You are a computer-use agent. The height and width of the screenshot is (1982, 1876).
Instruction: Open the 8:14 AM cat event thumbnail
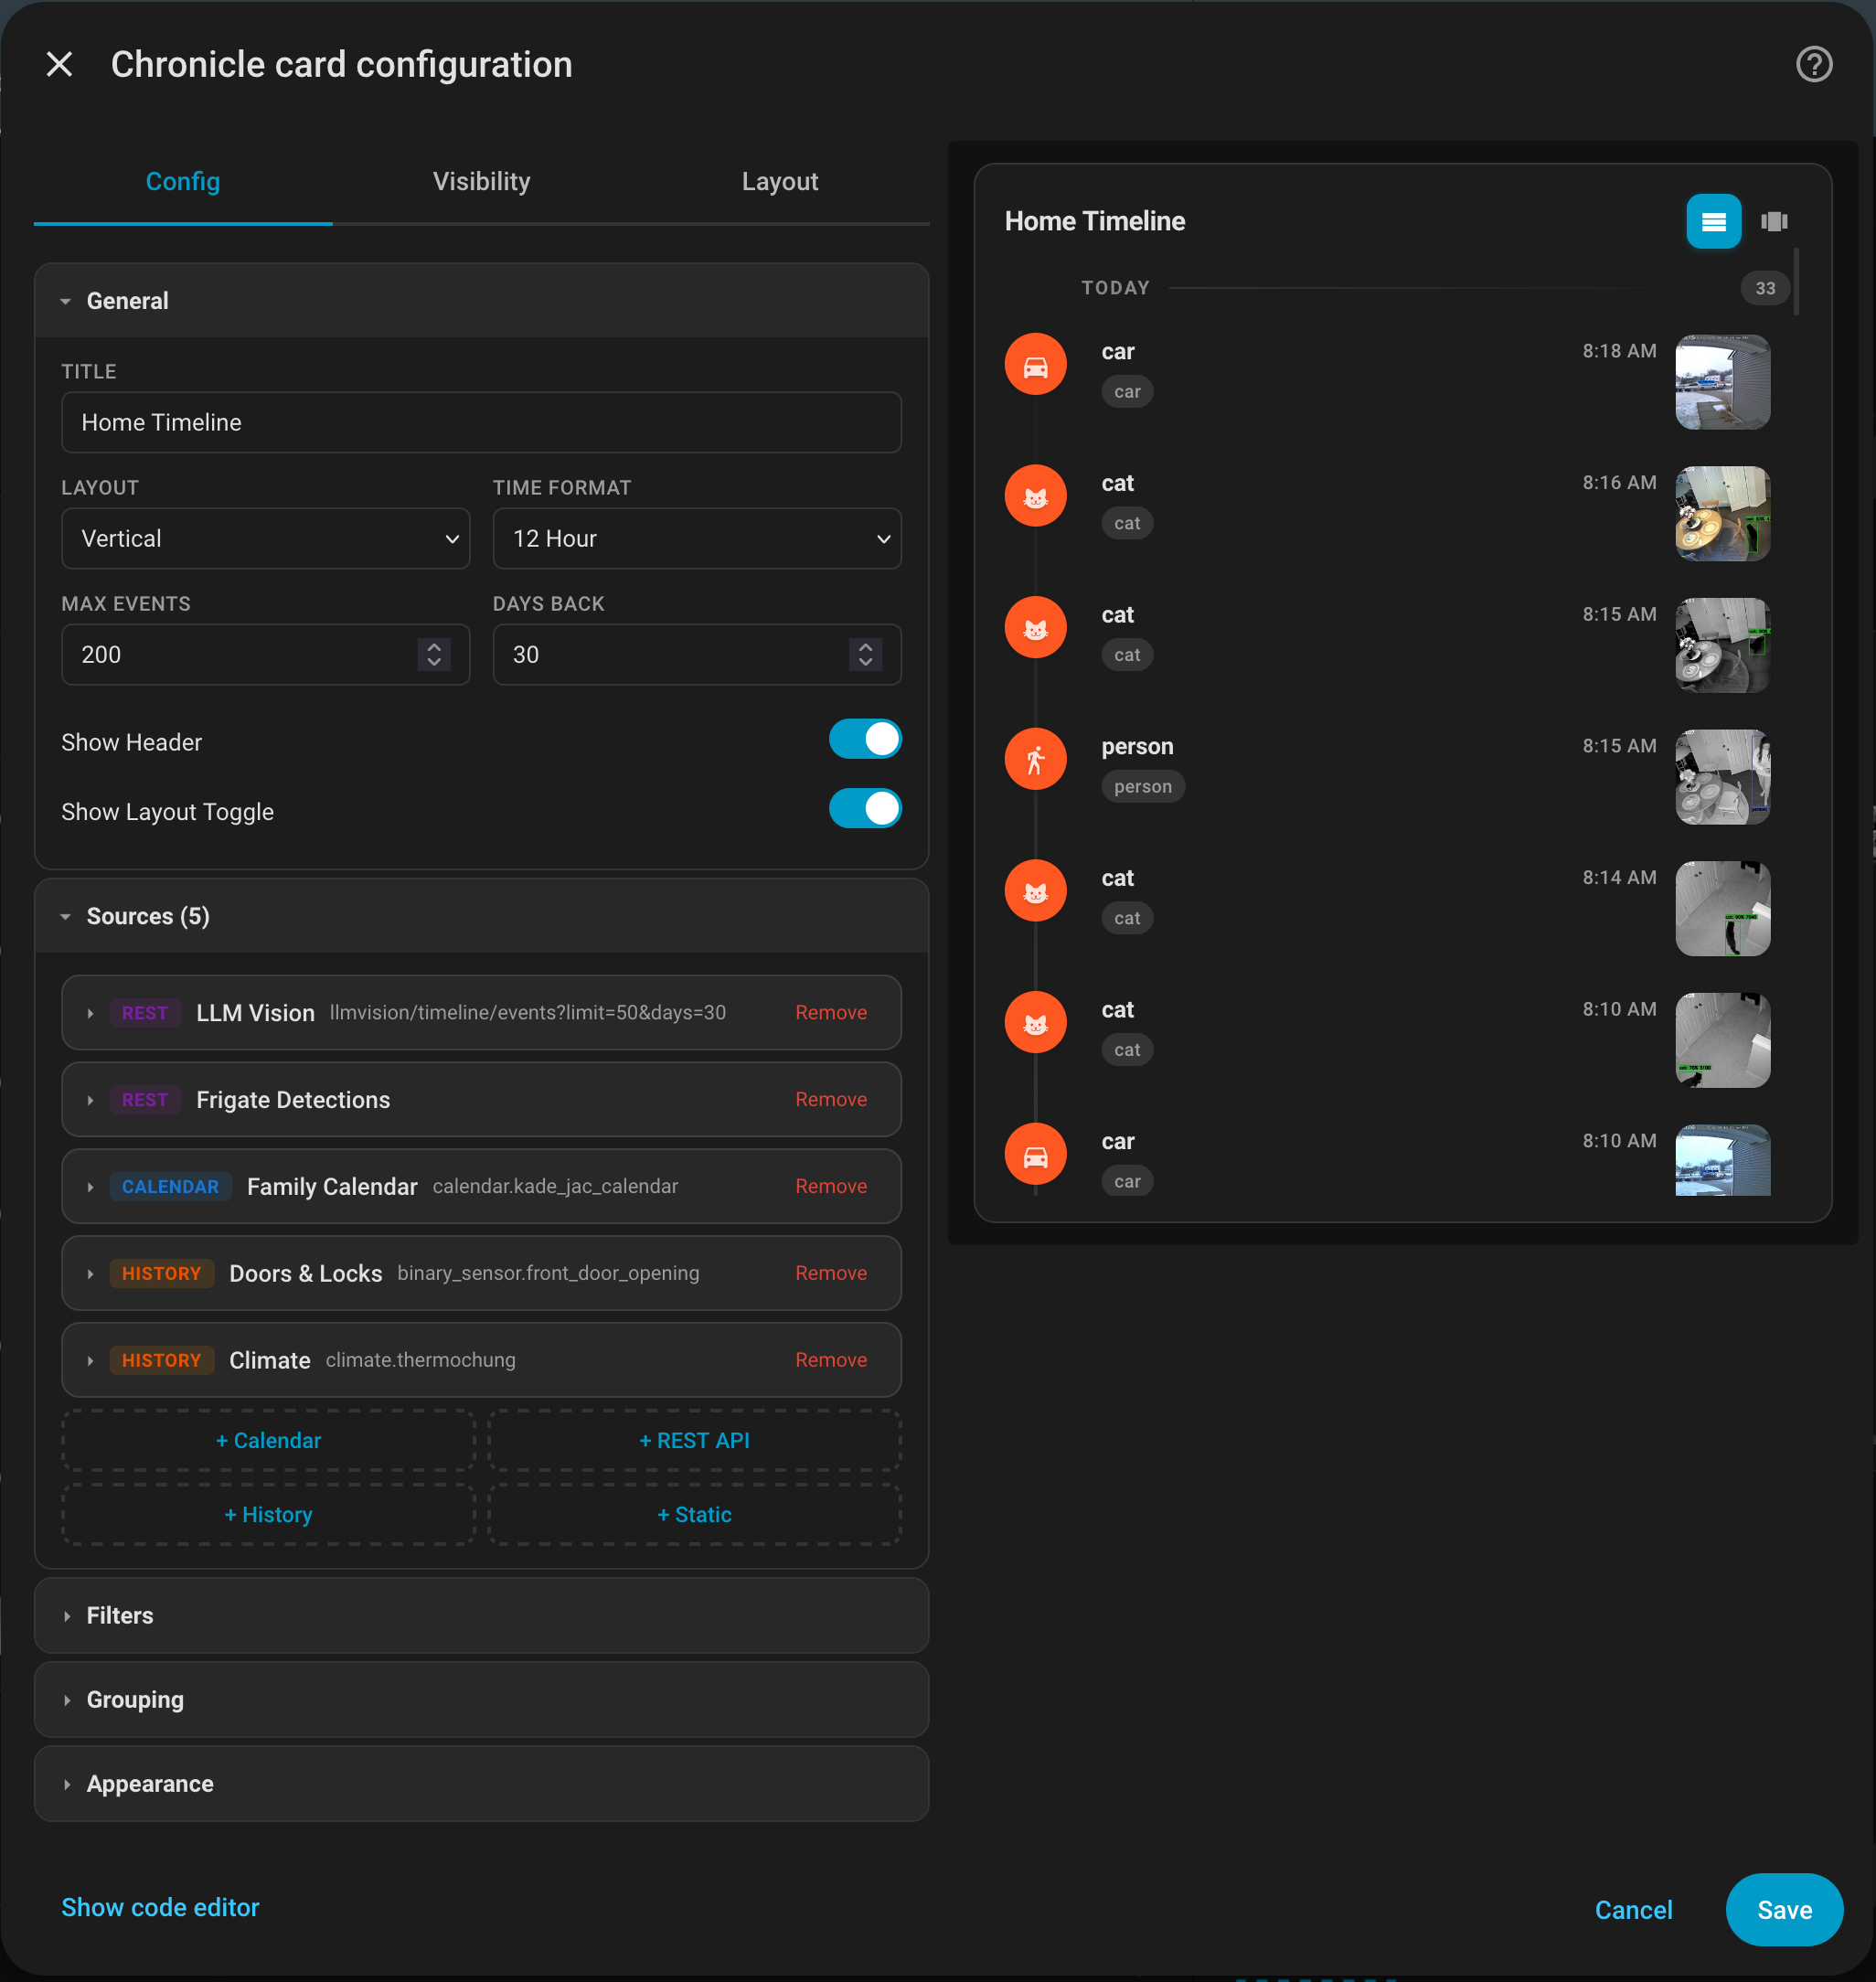click(1722, 909)
